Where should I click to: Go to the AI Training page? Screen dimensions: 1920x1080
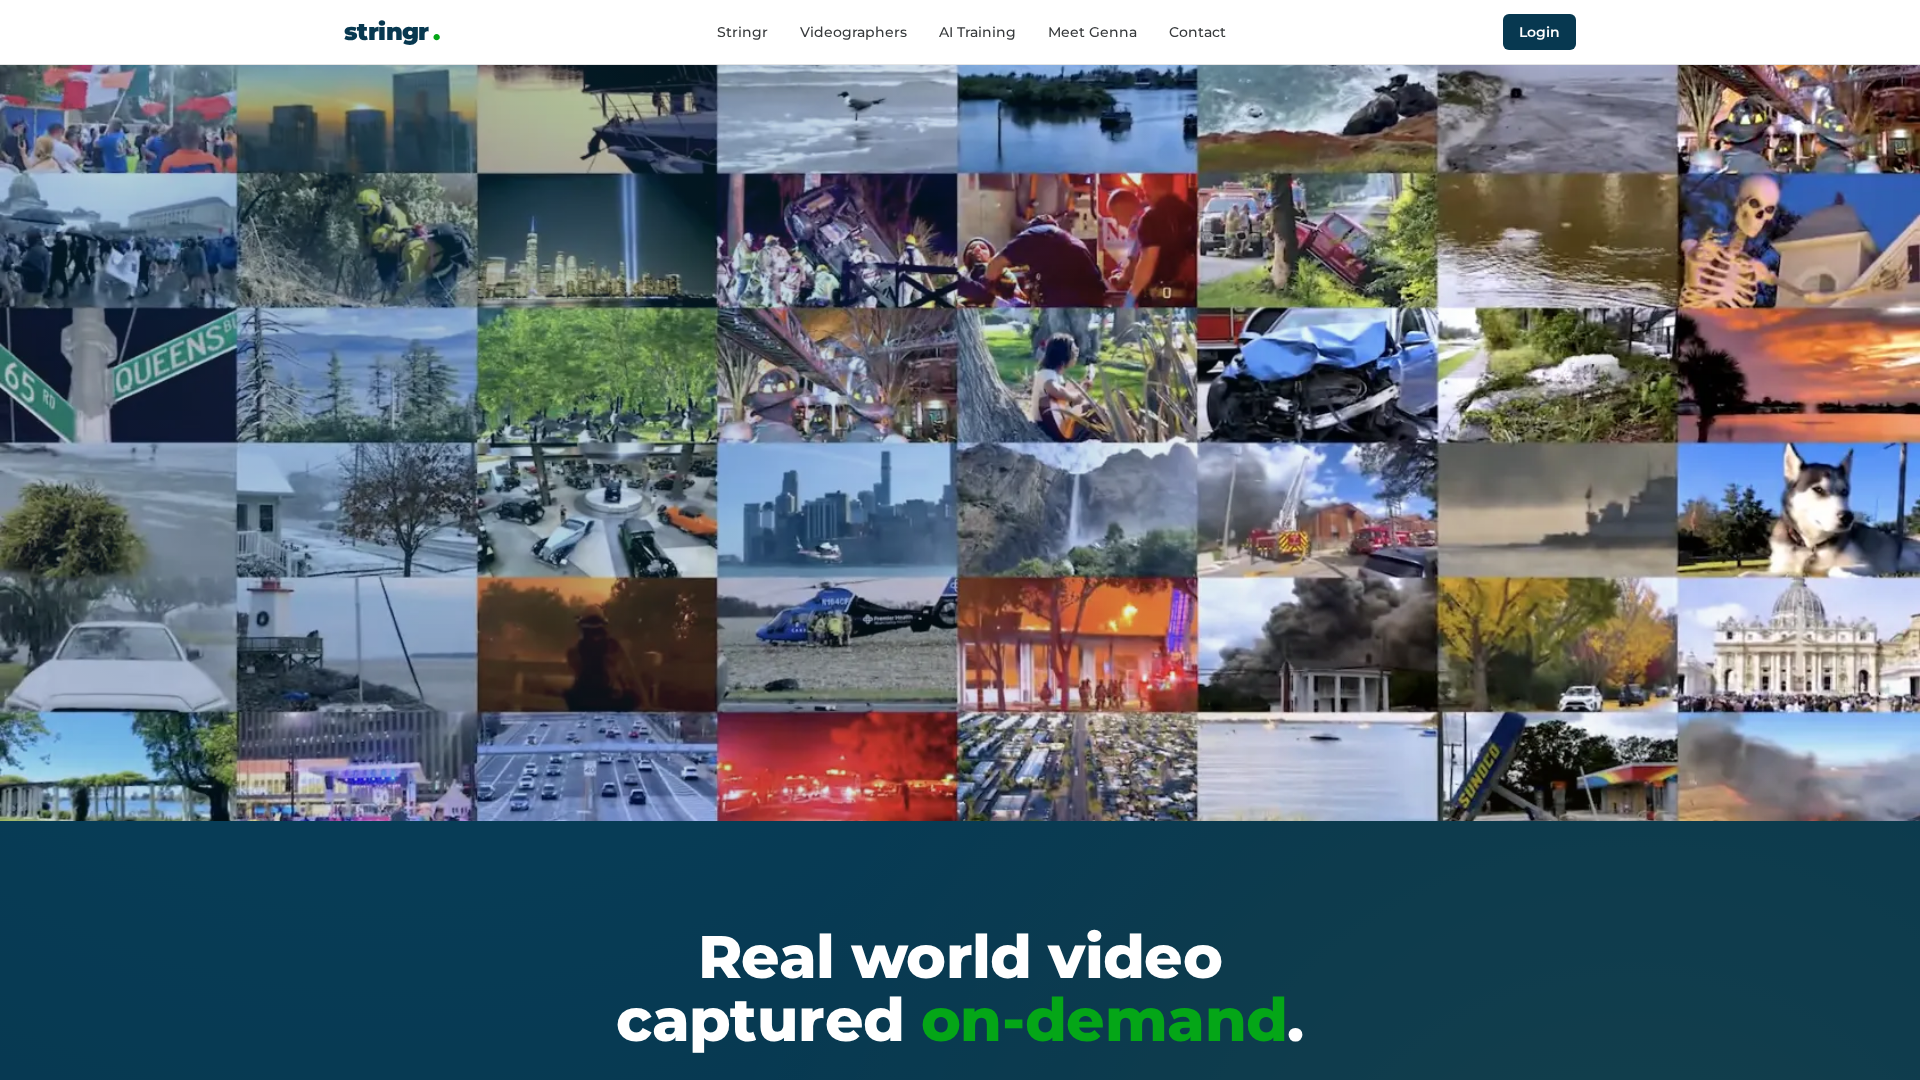977,32
